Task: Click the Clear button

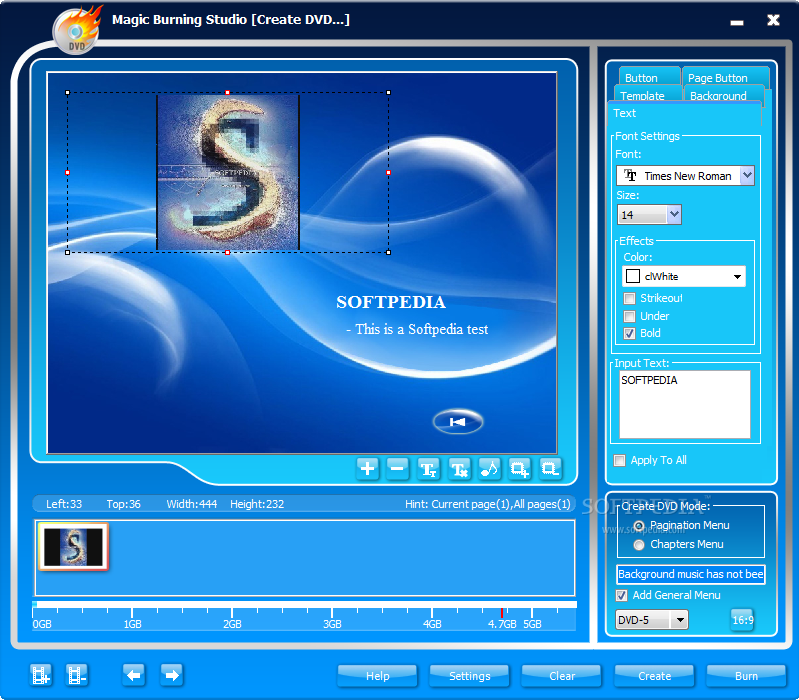Action: (562, 676)
